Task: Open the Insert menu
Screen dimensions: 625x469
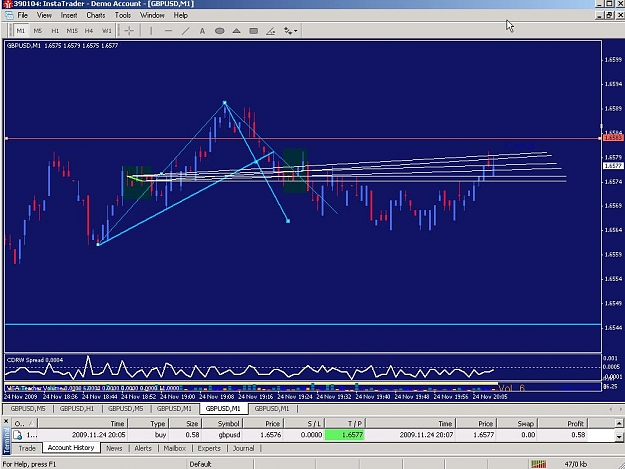Action: (69, 15)
